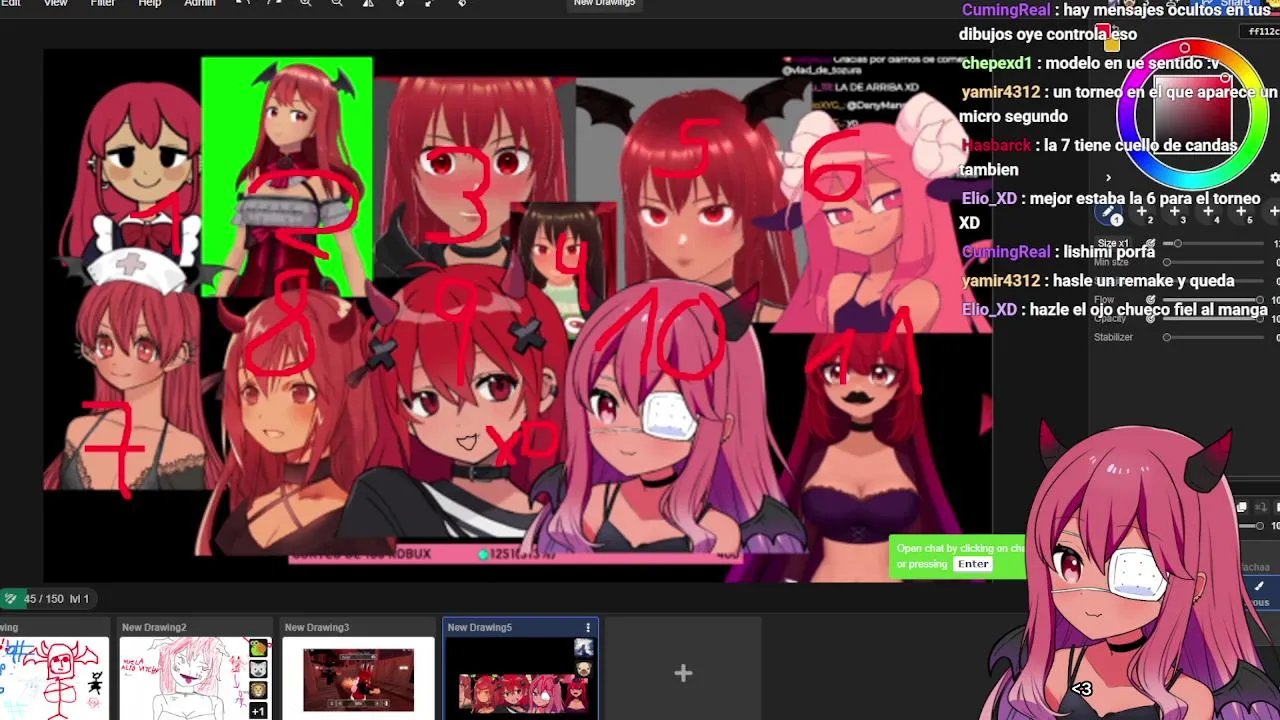Select the yellow secondary color swatch
This screenshot has width=1280, height=720.
[x=1112, y=44]
